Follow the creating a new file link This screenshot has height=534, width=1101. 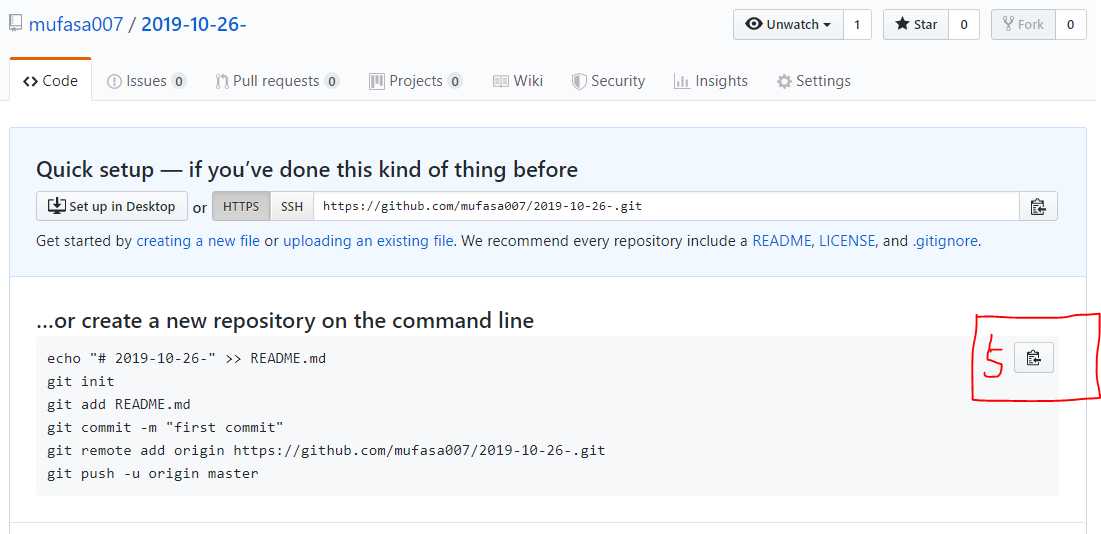point(198,241)
